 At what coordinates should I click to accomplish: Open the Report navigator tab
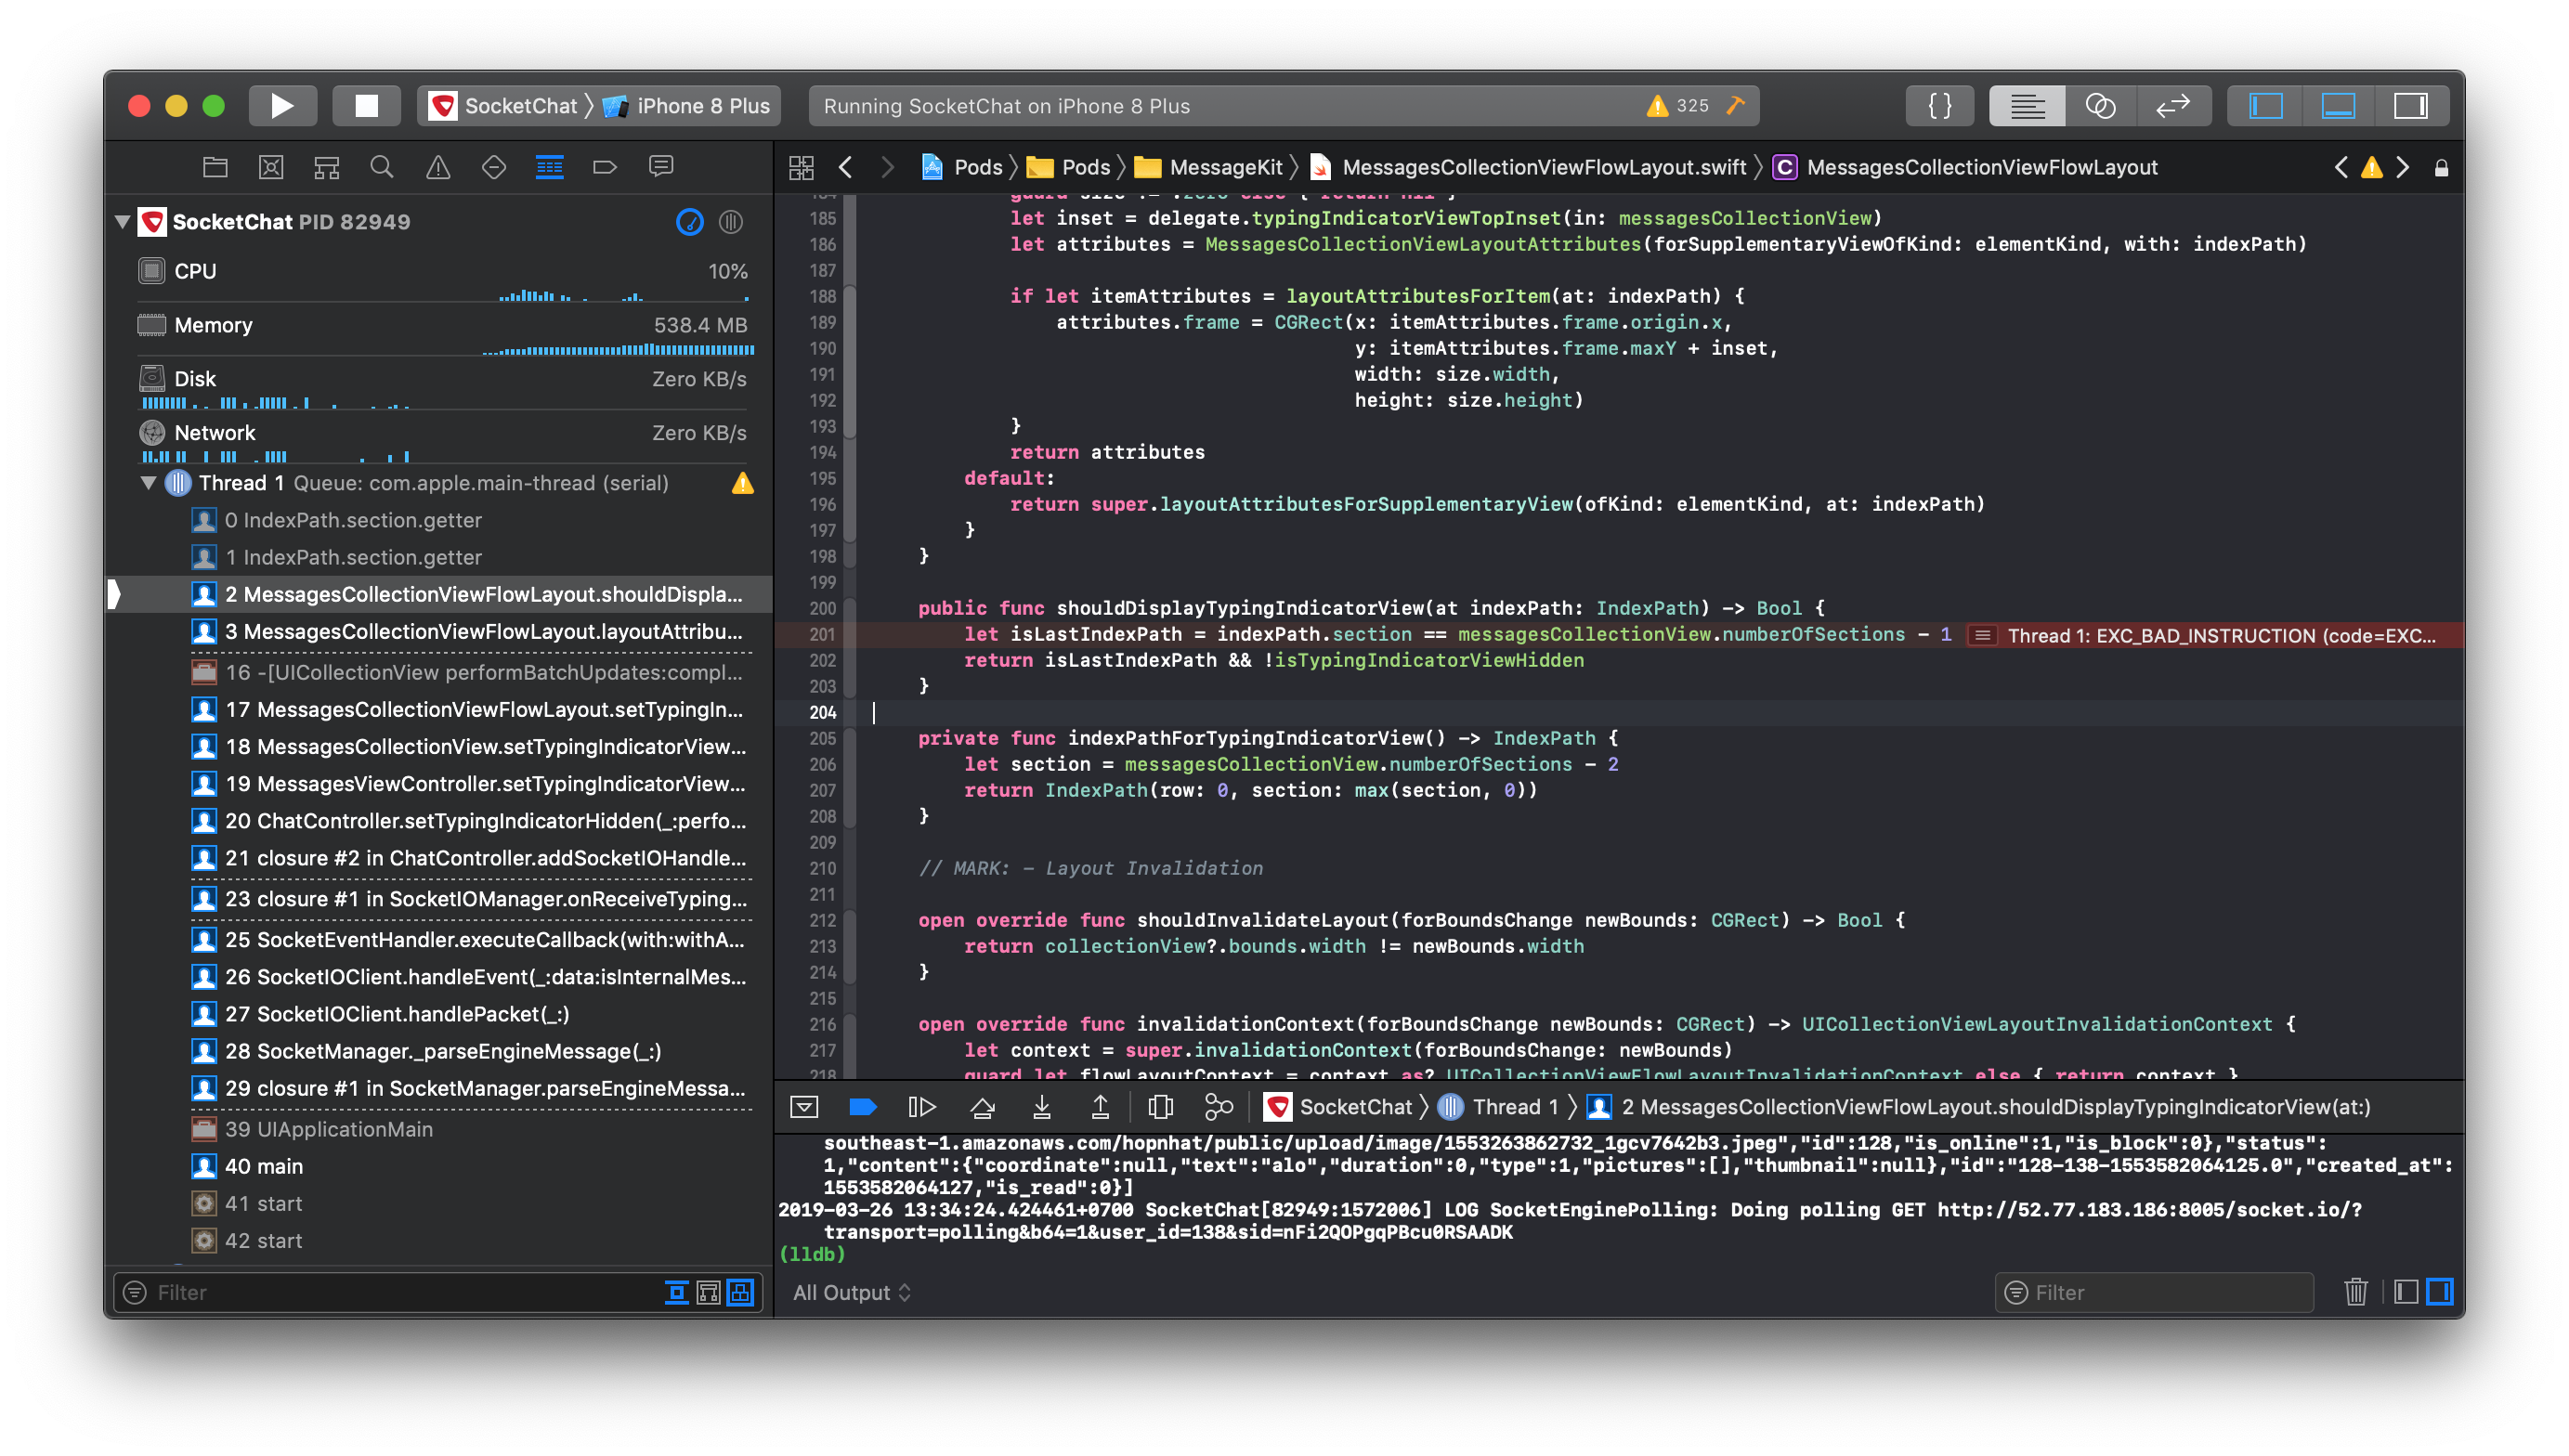click(x=660, y=166)
